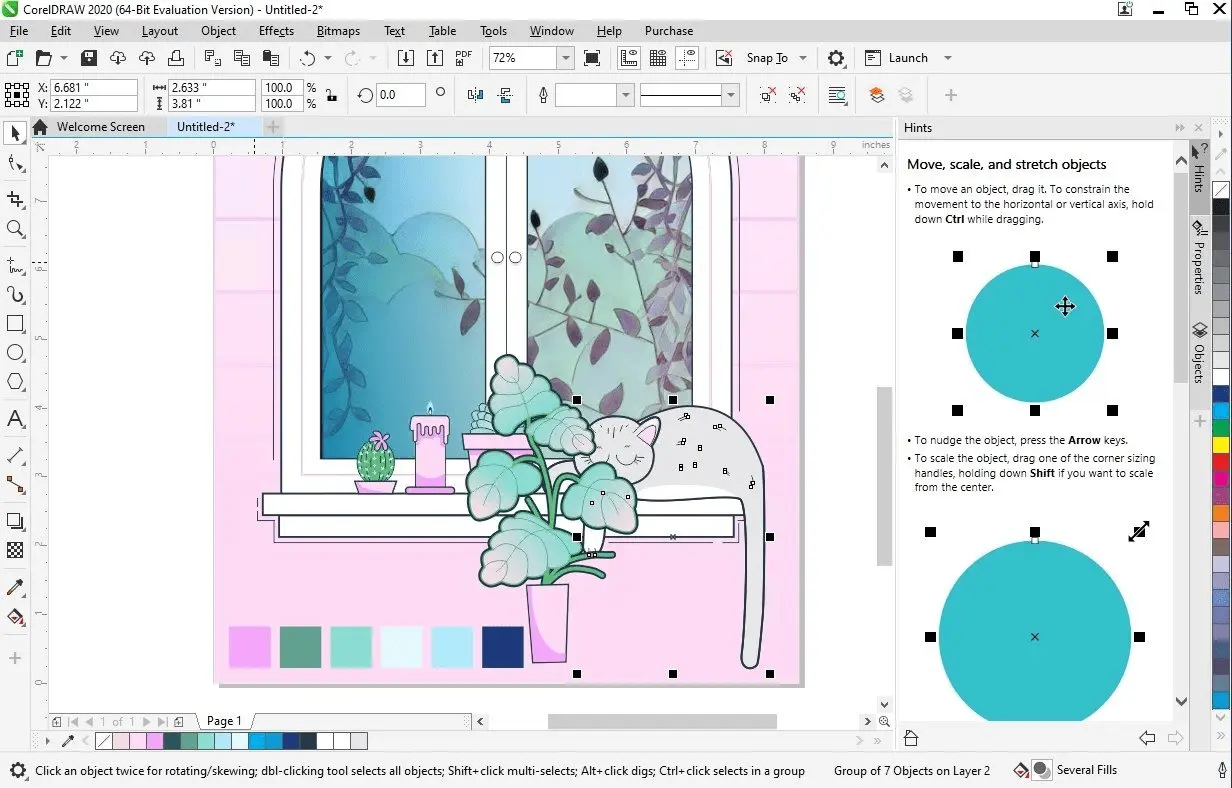The width and height of the screenshot is (1232, 788).
Task: Choose the Crop tool
Action: point(15,199)
